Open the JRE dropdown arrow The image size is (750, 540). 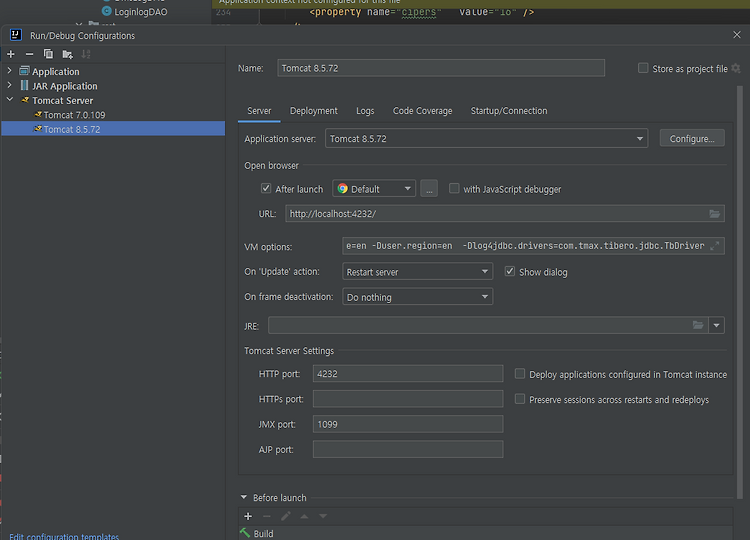pos(717,325)
